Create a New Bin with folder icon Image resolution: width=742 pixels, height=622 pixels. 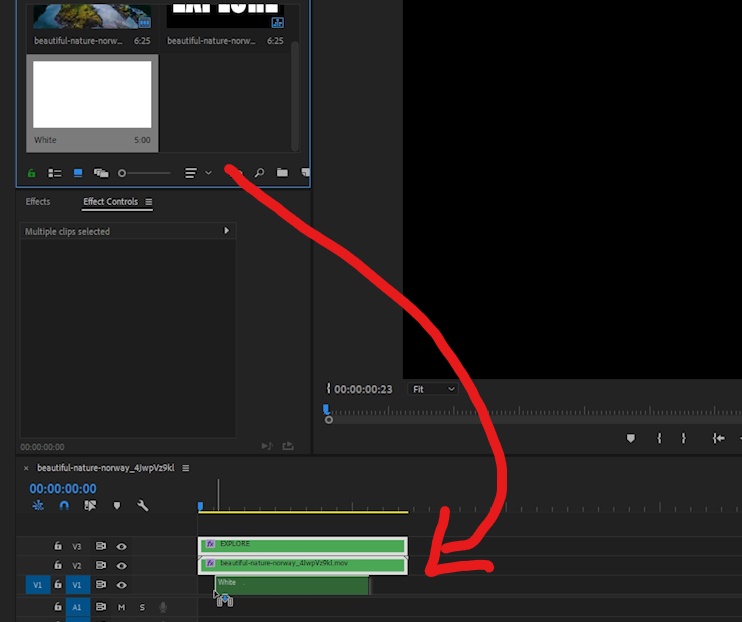pyautogui.click(x=283, y=172)
